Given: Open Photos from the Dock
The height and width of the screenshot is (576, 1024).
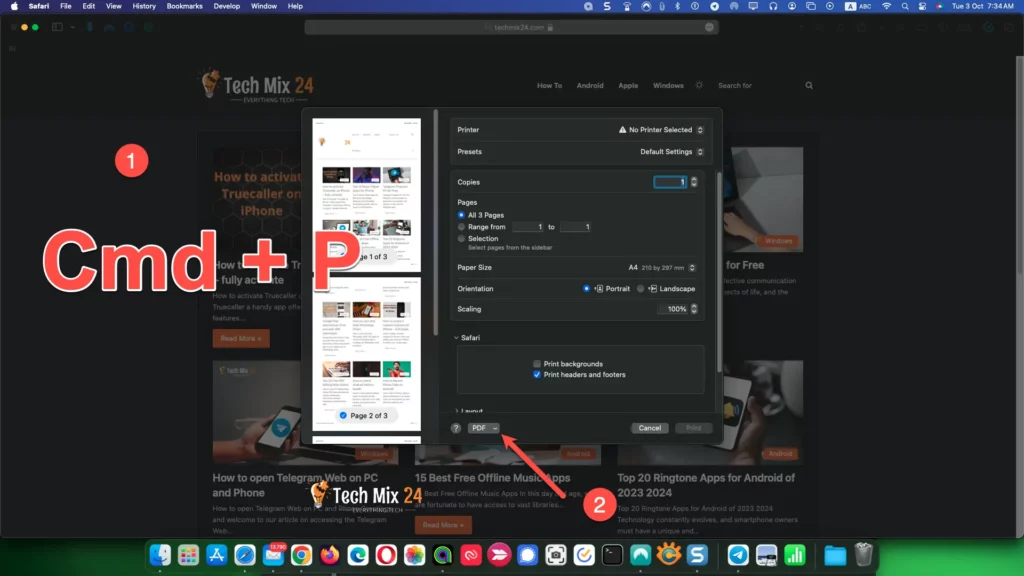Looking at the screenshot, I should [x=415, y=555].
